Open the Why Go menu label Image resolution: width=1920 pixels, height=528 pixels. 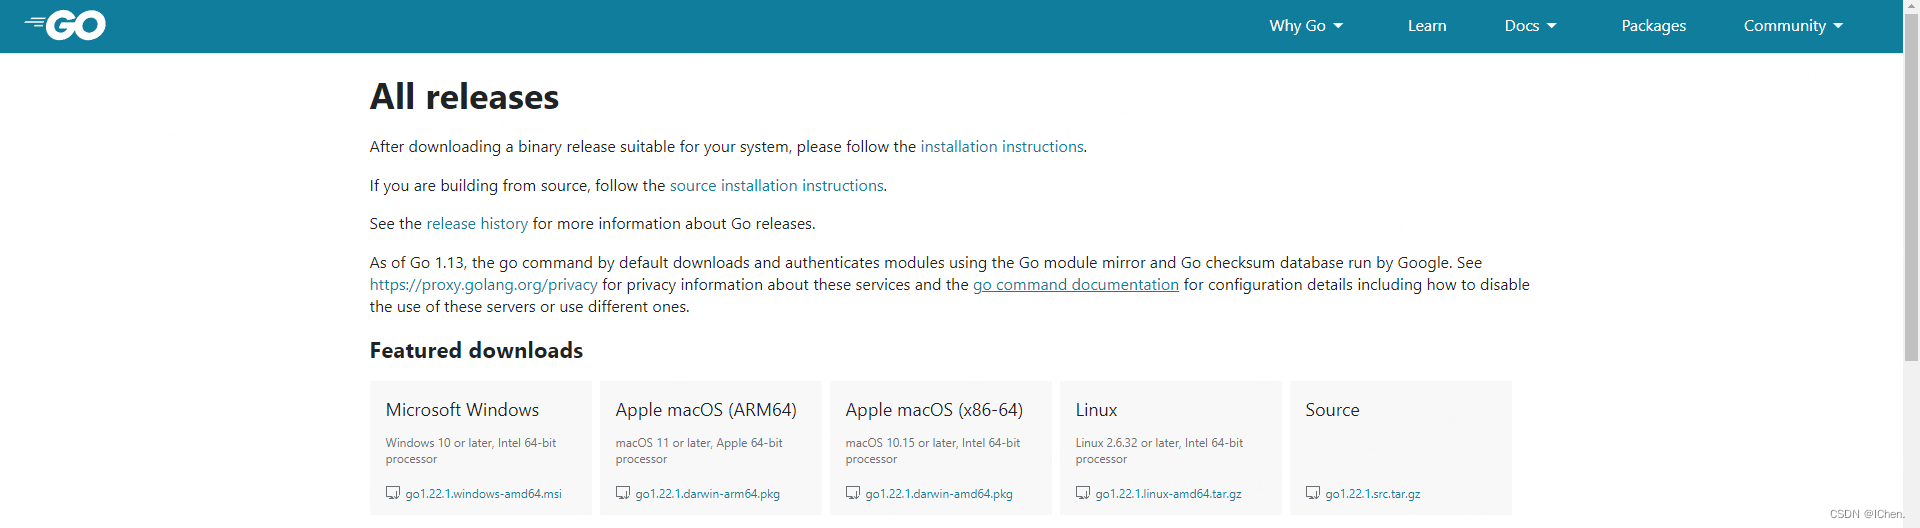pos(1297,26)
